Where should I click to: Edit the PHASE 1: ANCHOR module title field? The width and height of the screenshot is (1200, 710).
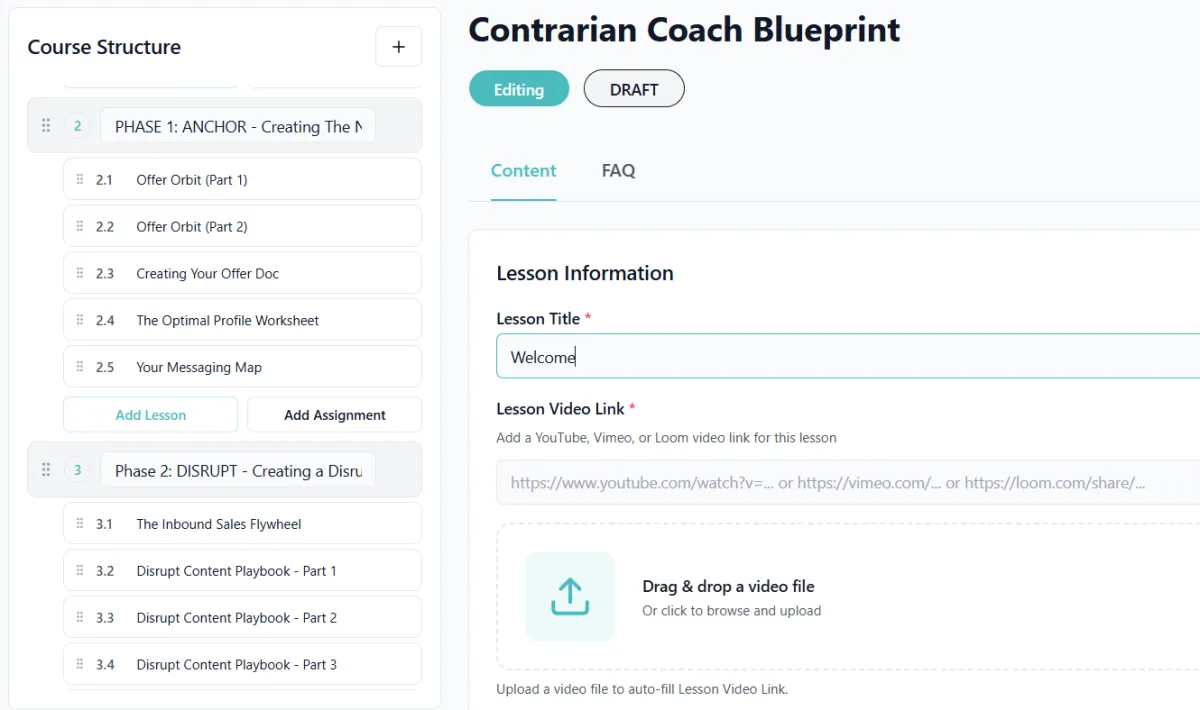[x=238, y=126]
